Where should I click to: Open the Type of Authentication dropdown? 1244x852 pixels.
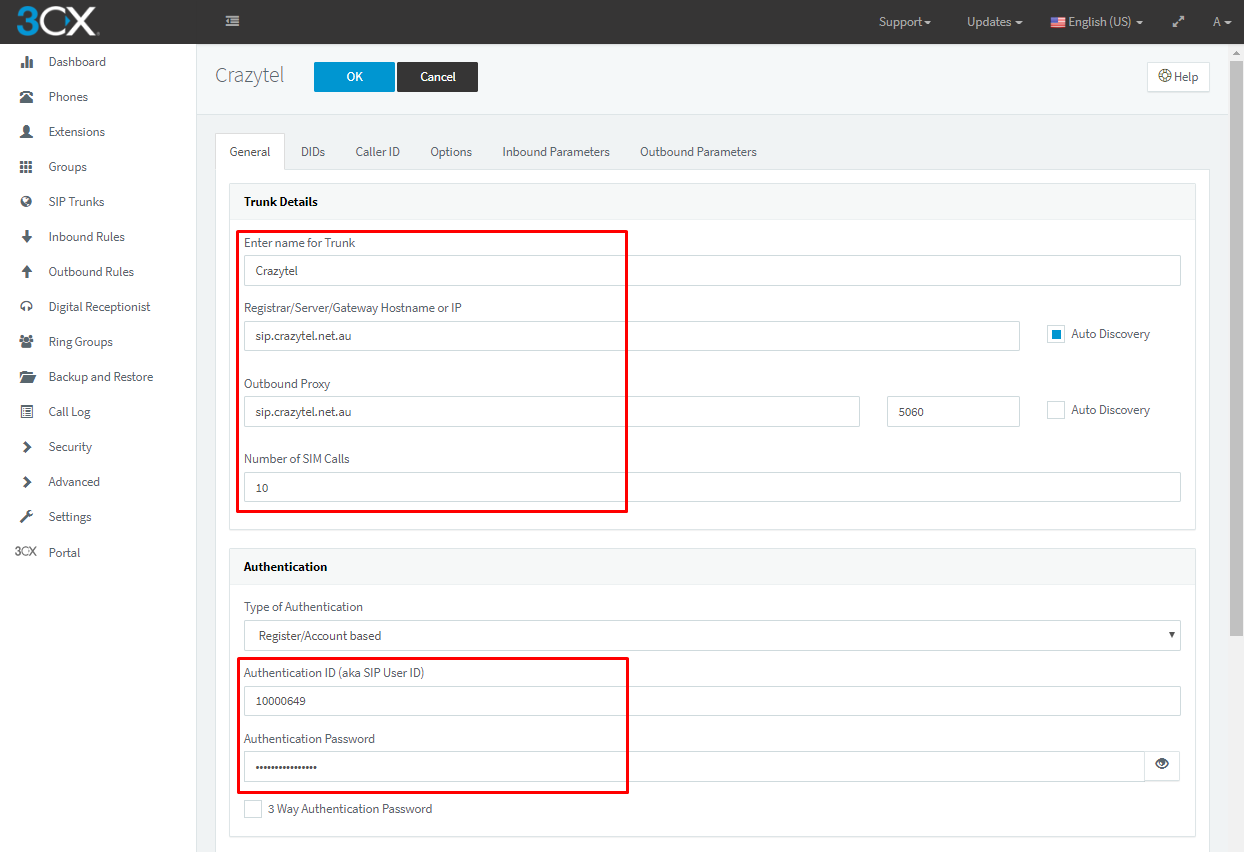(711, 636)
